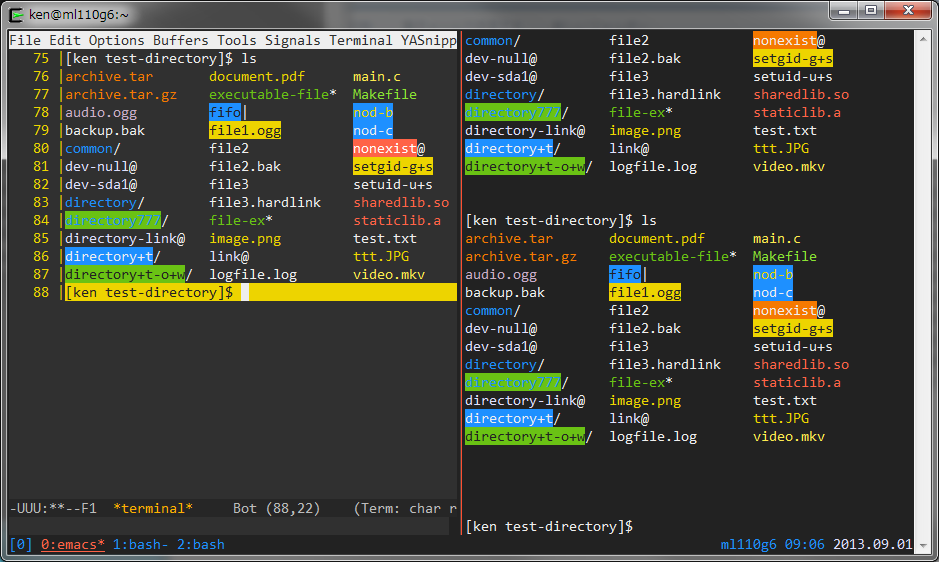Click nonexist@ on Emacs line 80
The image size is (939, 562).
click(x=389, y=149)
